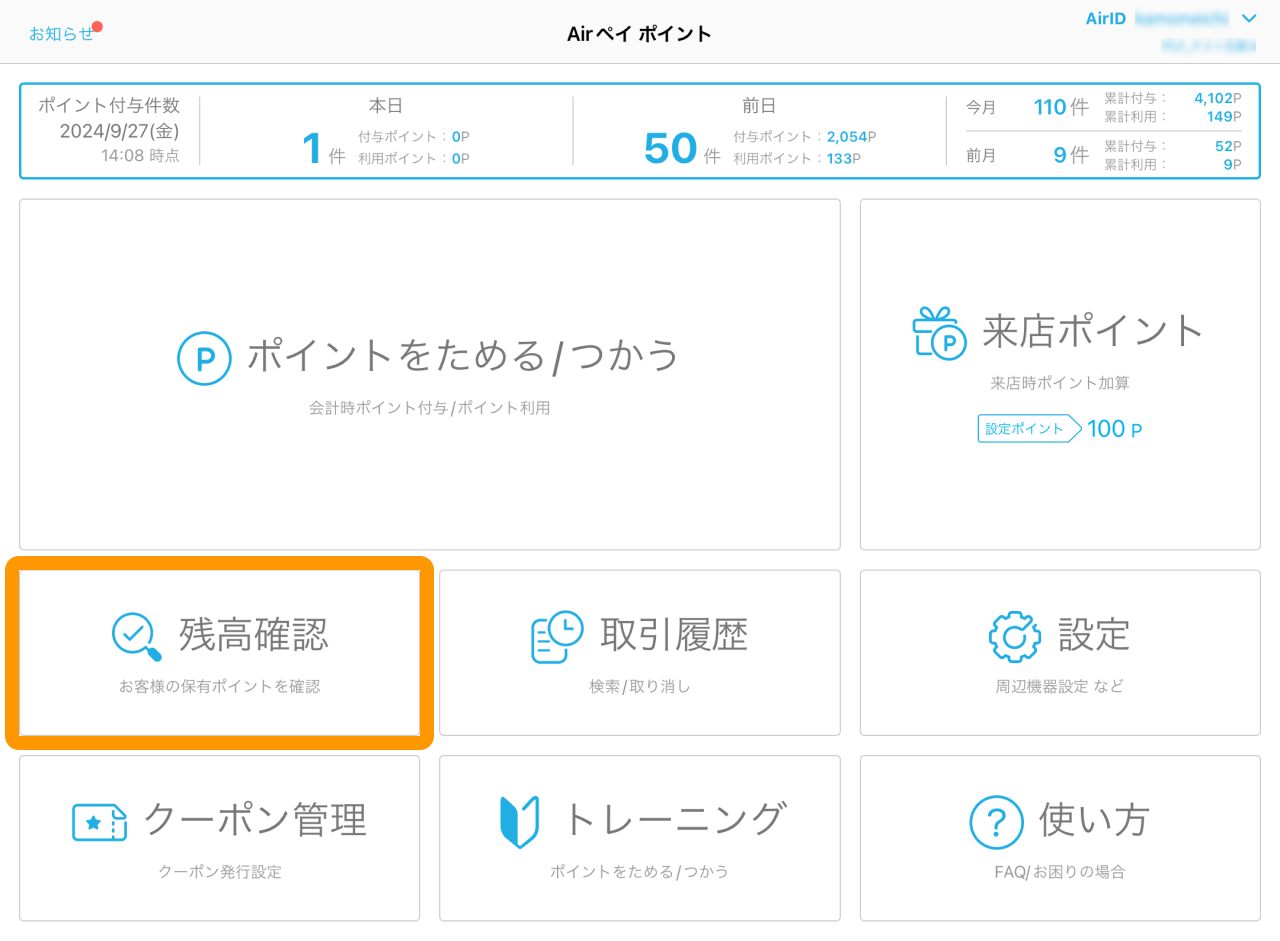Click the 前月 9件 count
The width and height of the screenshot is (1280, 941).
point(1071,155)
